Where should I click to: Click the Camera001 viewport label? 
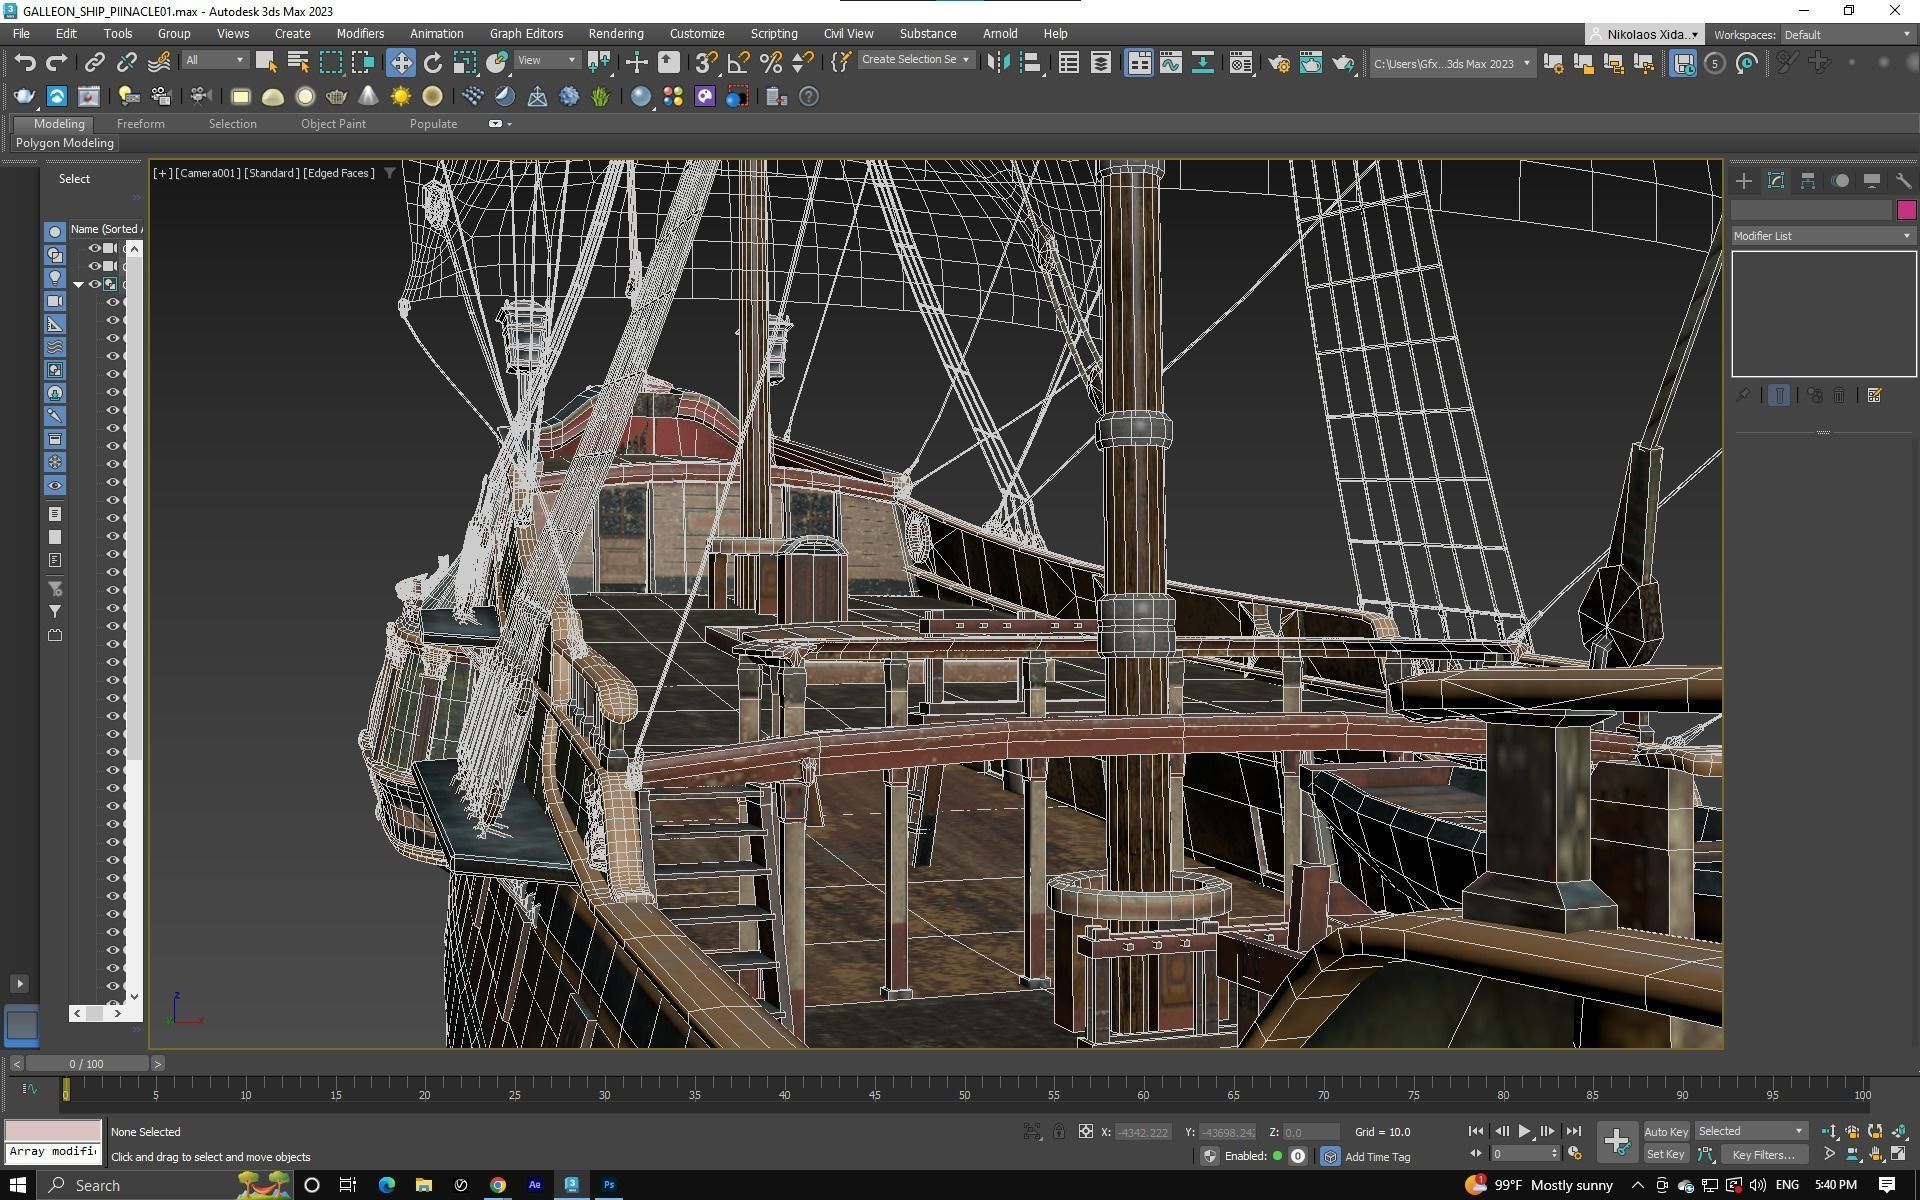coord(209,173)
